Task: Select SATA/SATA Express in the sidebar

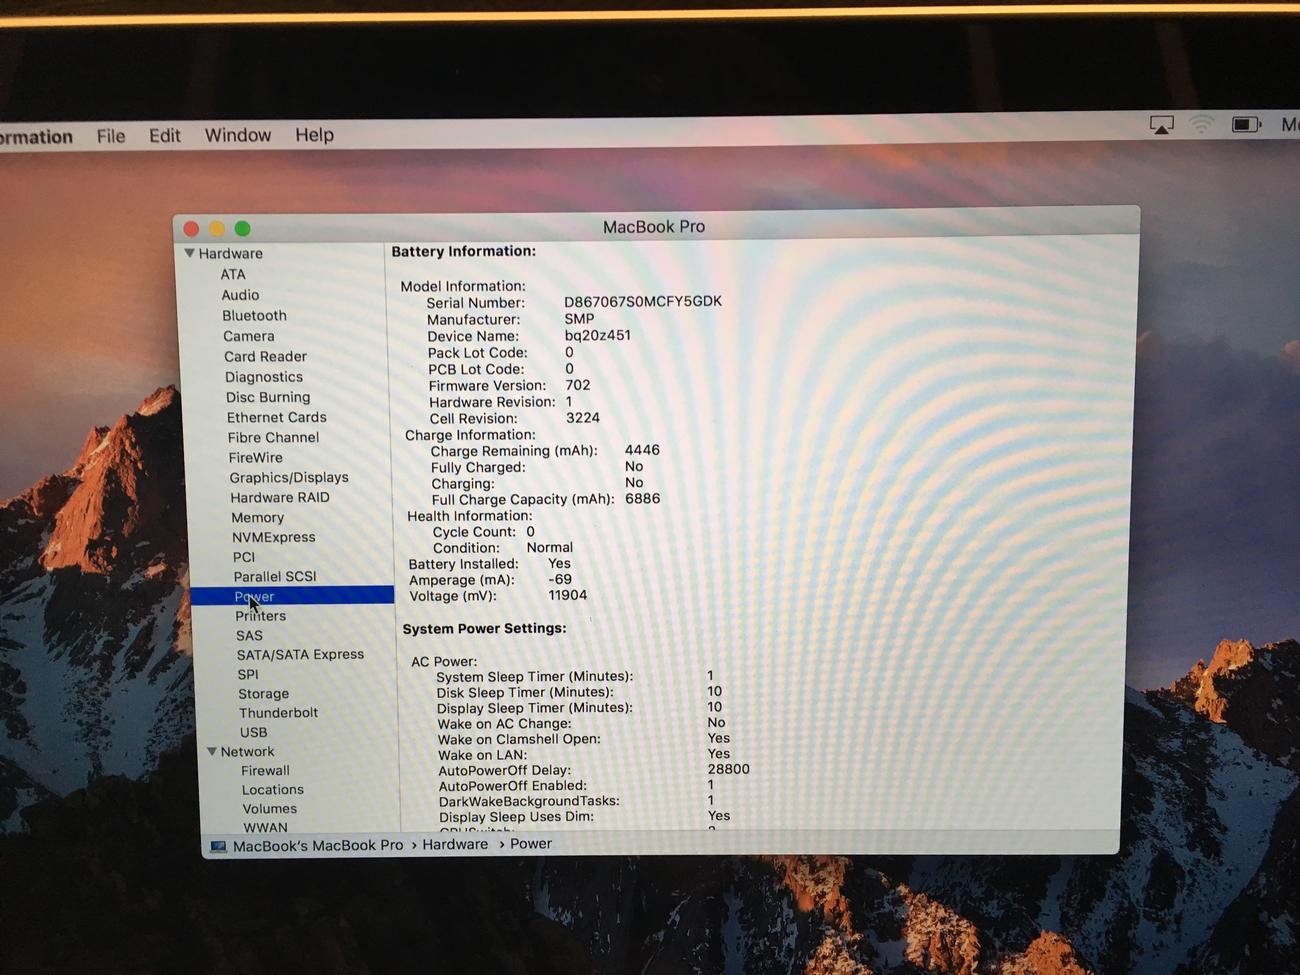Action: point(300,655)
